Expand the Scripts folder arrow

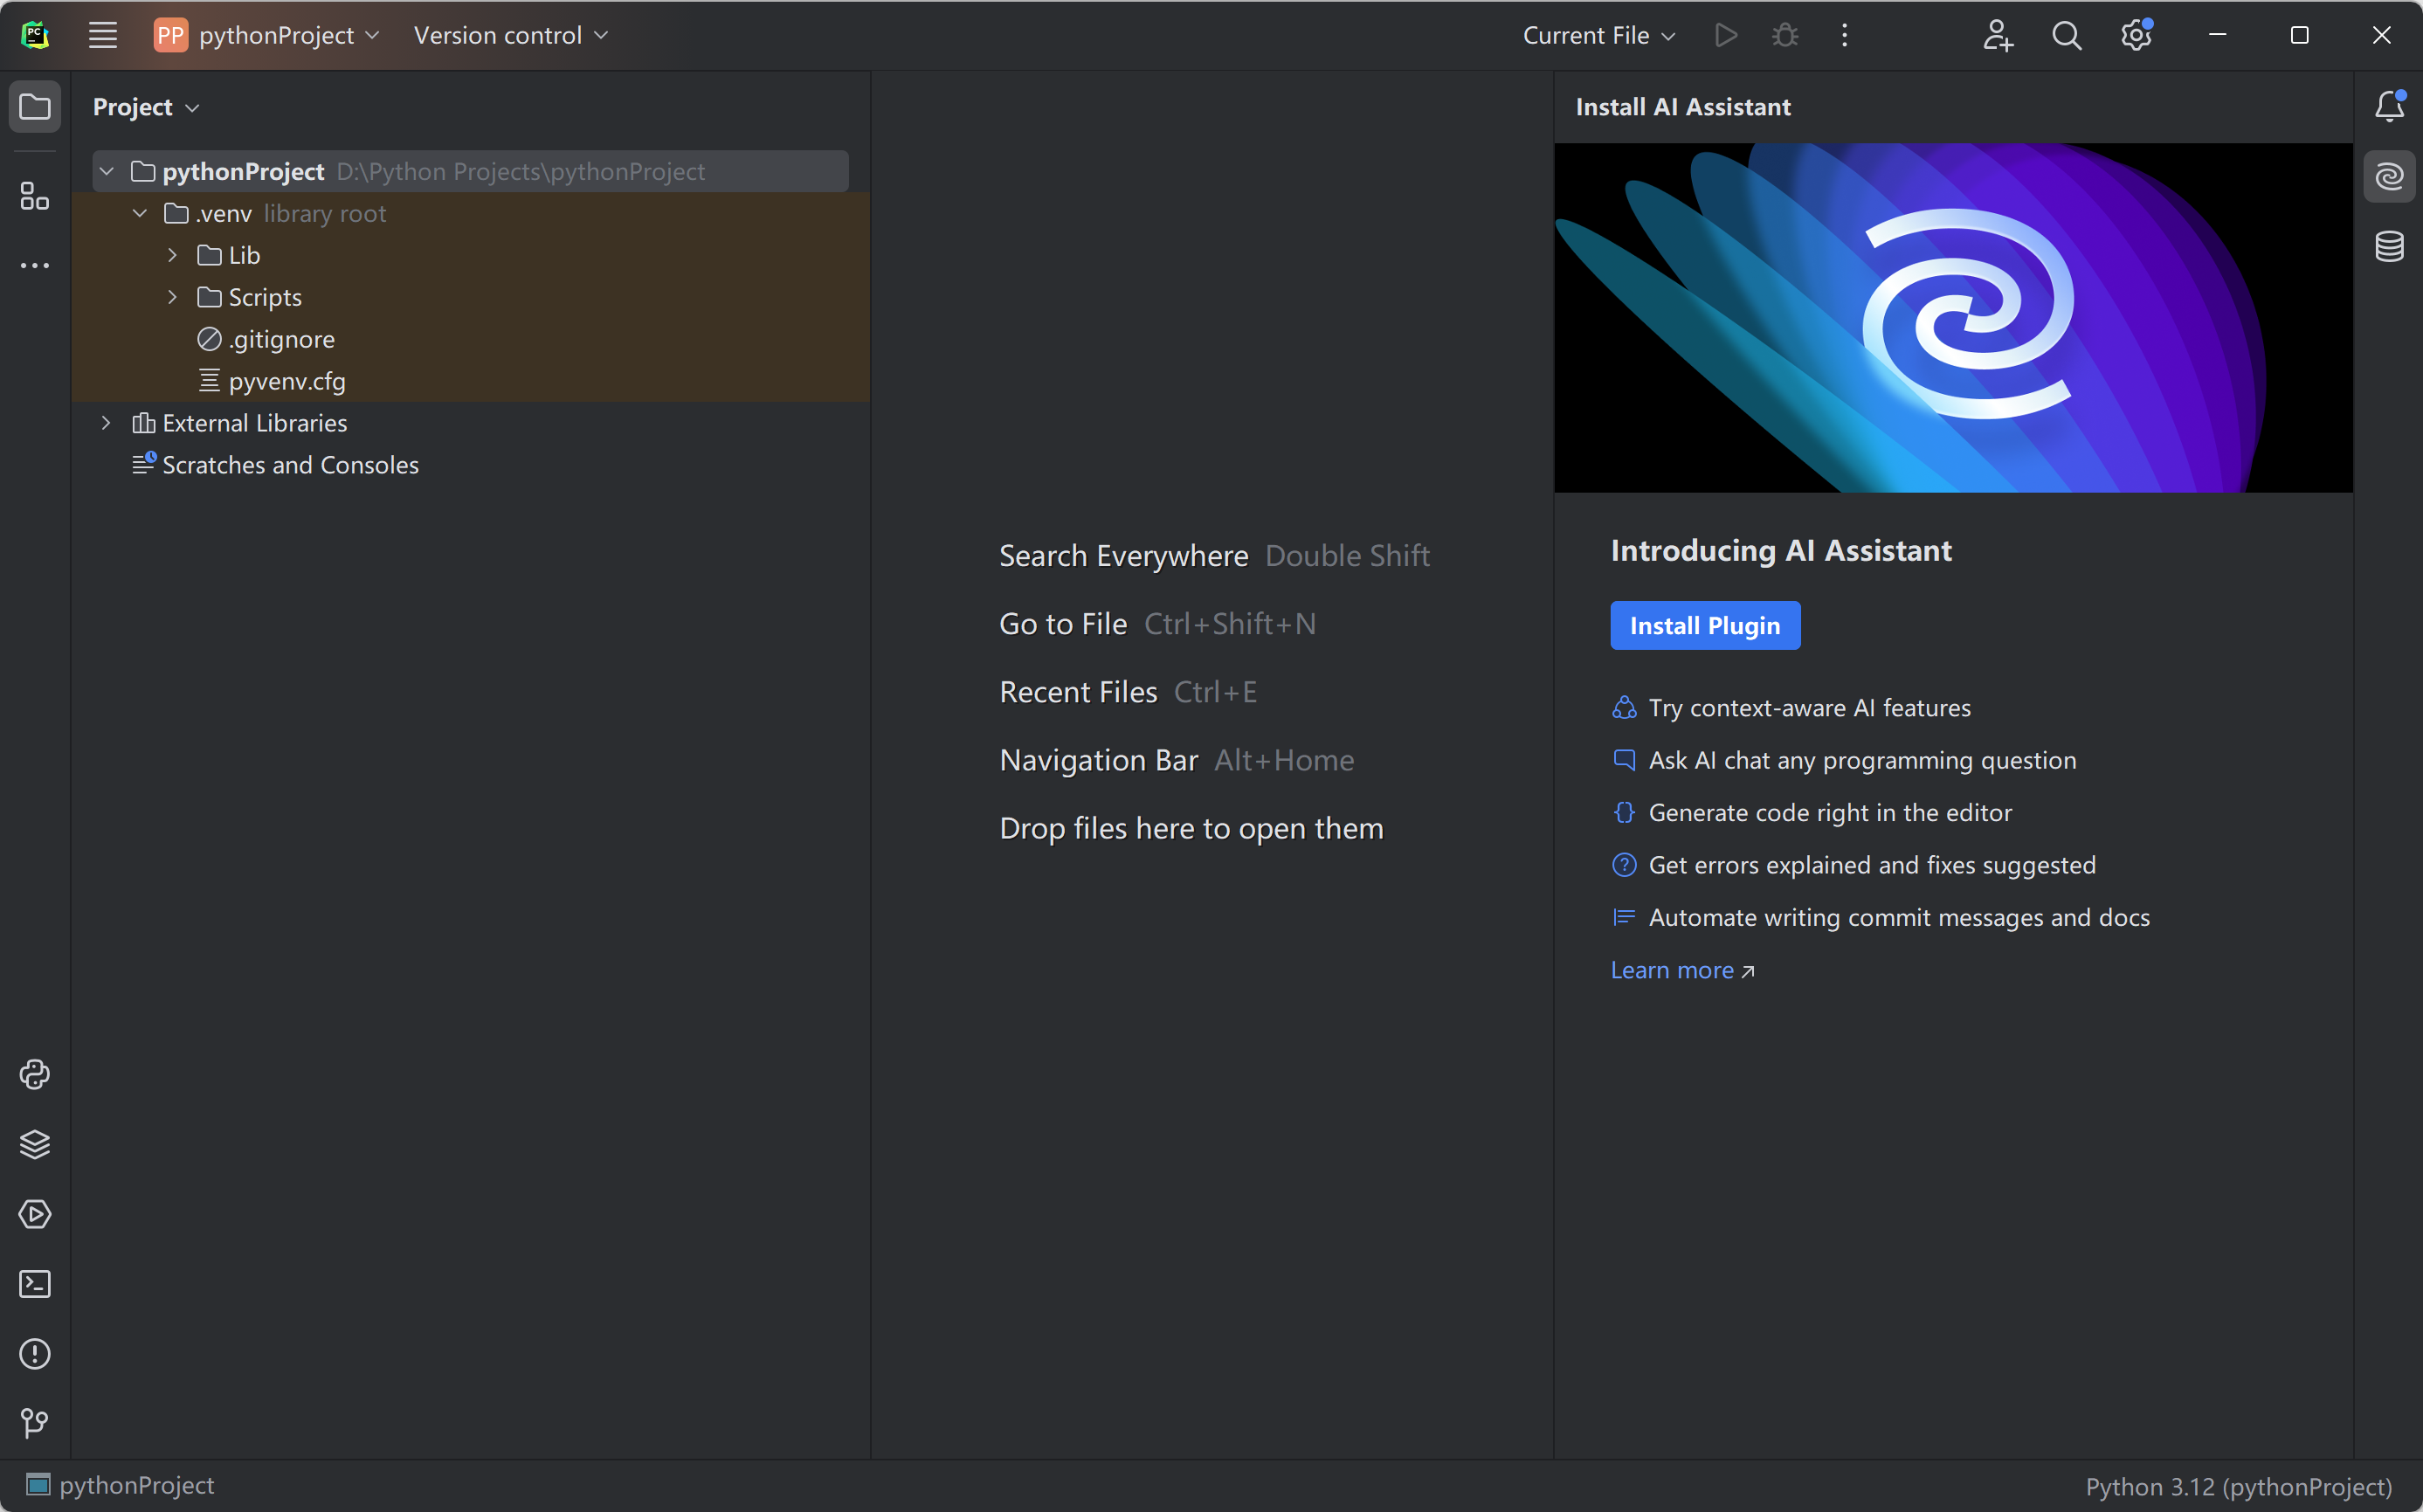tap(173, 297)
